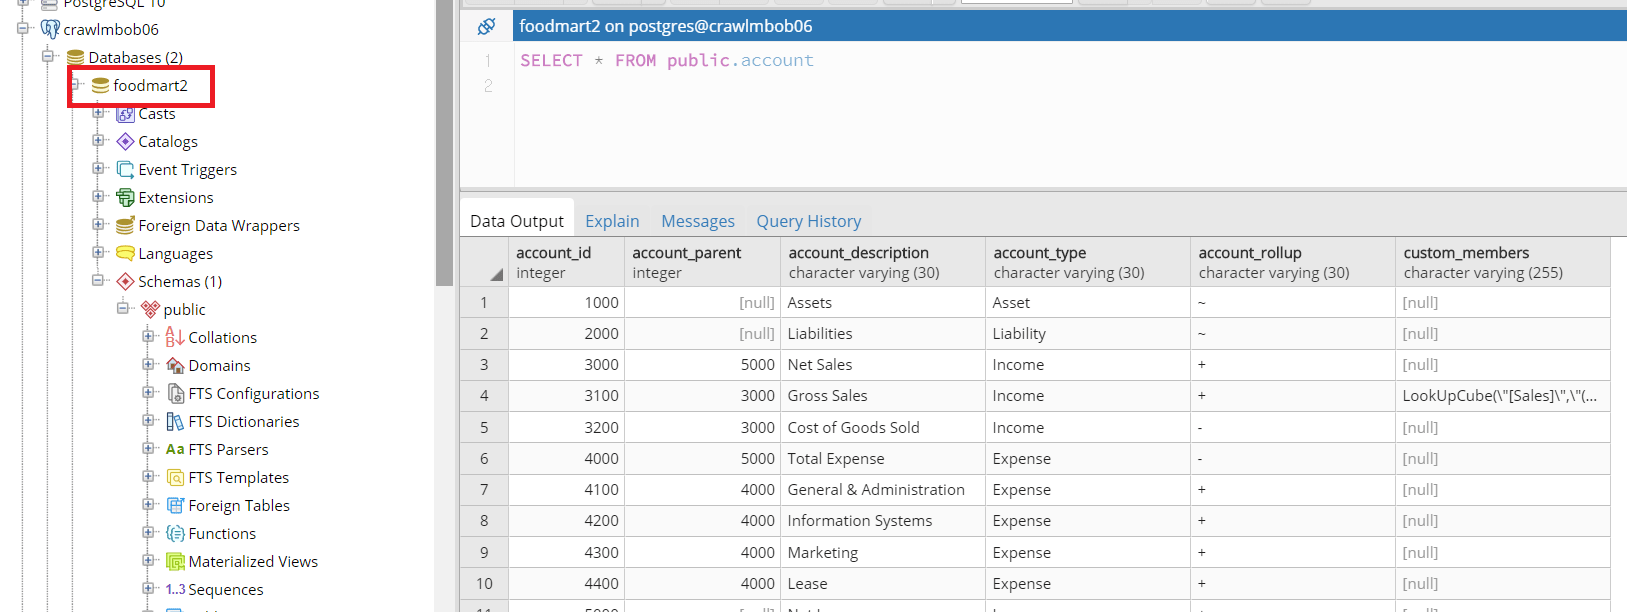Viewport: 1627px width, 612px height.
Task: Click into the SQL query editor text
Action: [x=667, y=60]
